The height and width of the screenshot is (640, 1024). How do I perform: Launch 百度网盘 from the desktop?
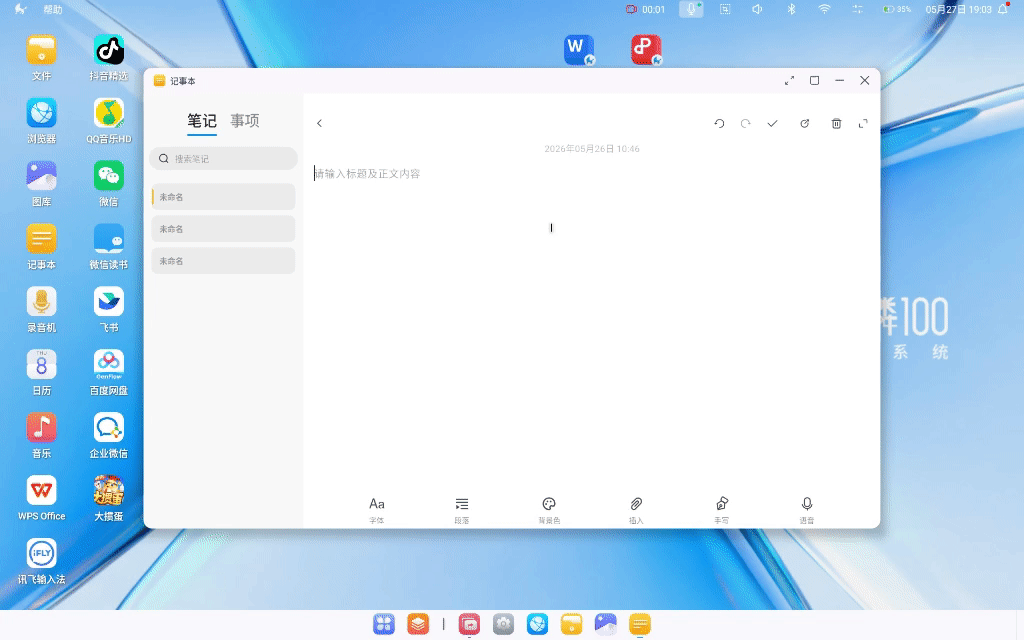[x=108, y=372]
